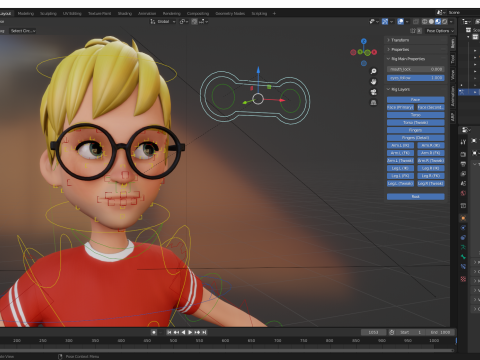
Task: Switch to the UV Editing workspace tab
Action: coord(72,13)
